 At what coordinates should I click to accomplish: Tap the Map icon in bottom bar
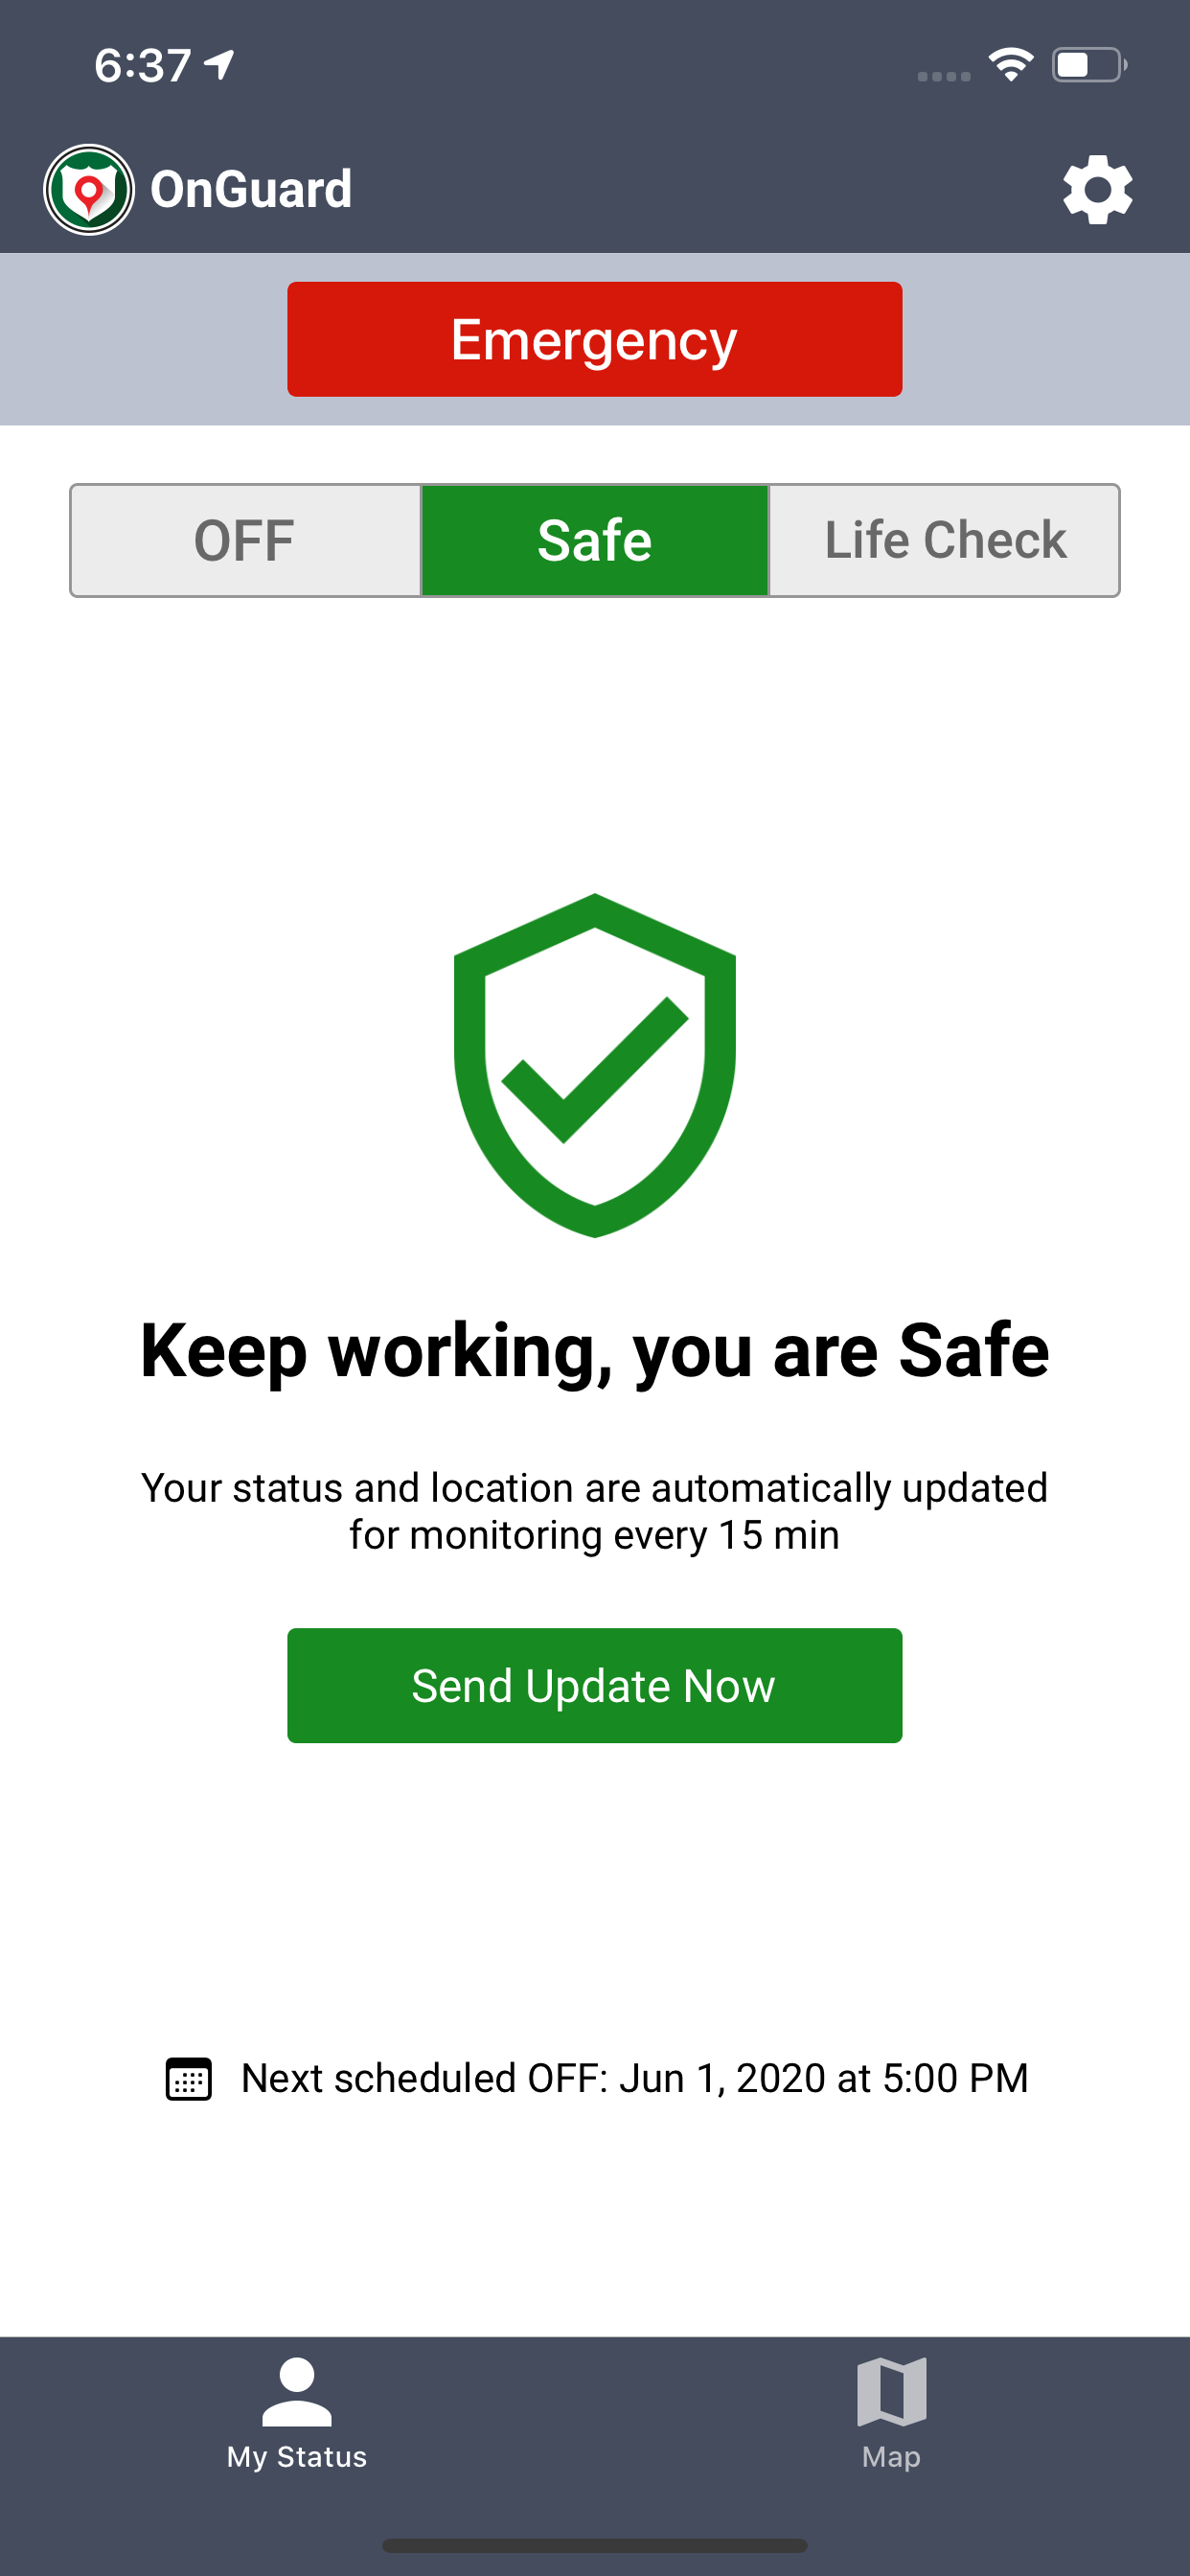point(891,2391)
